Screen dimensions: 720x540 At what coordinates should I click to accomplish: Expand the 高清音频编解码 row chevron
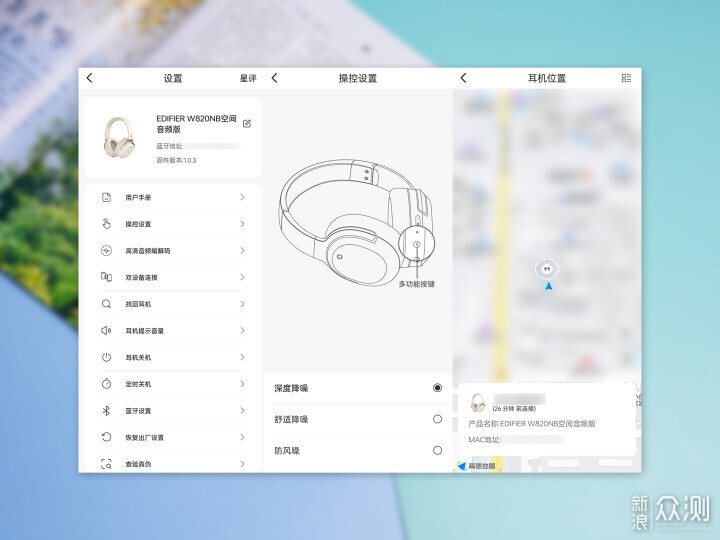click(242, 251)
